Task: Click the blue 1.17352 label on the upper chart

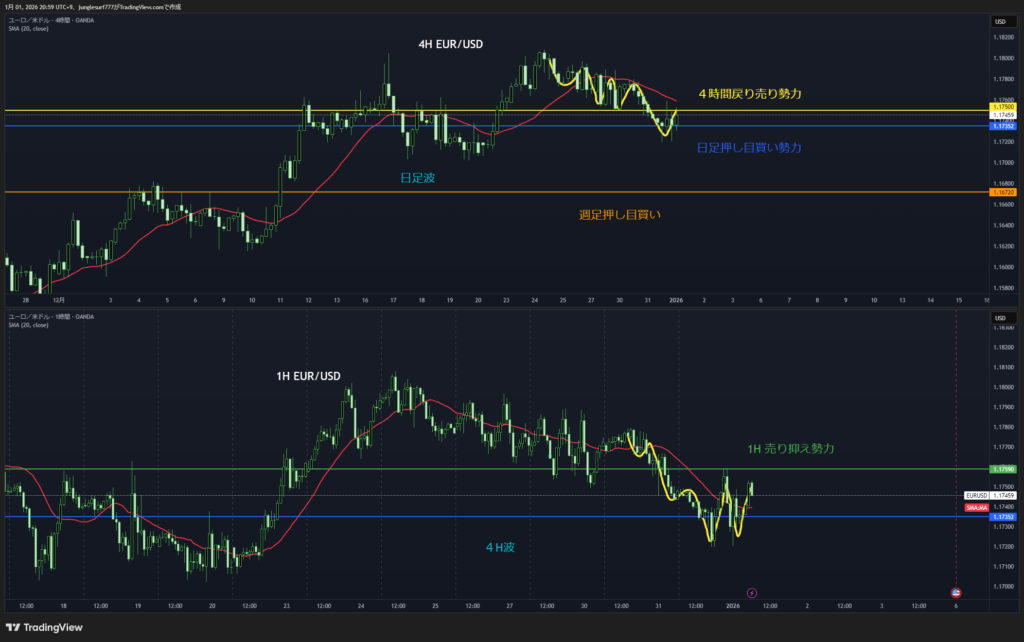Action: pos(1003,126)
